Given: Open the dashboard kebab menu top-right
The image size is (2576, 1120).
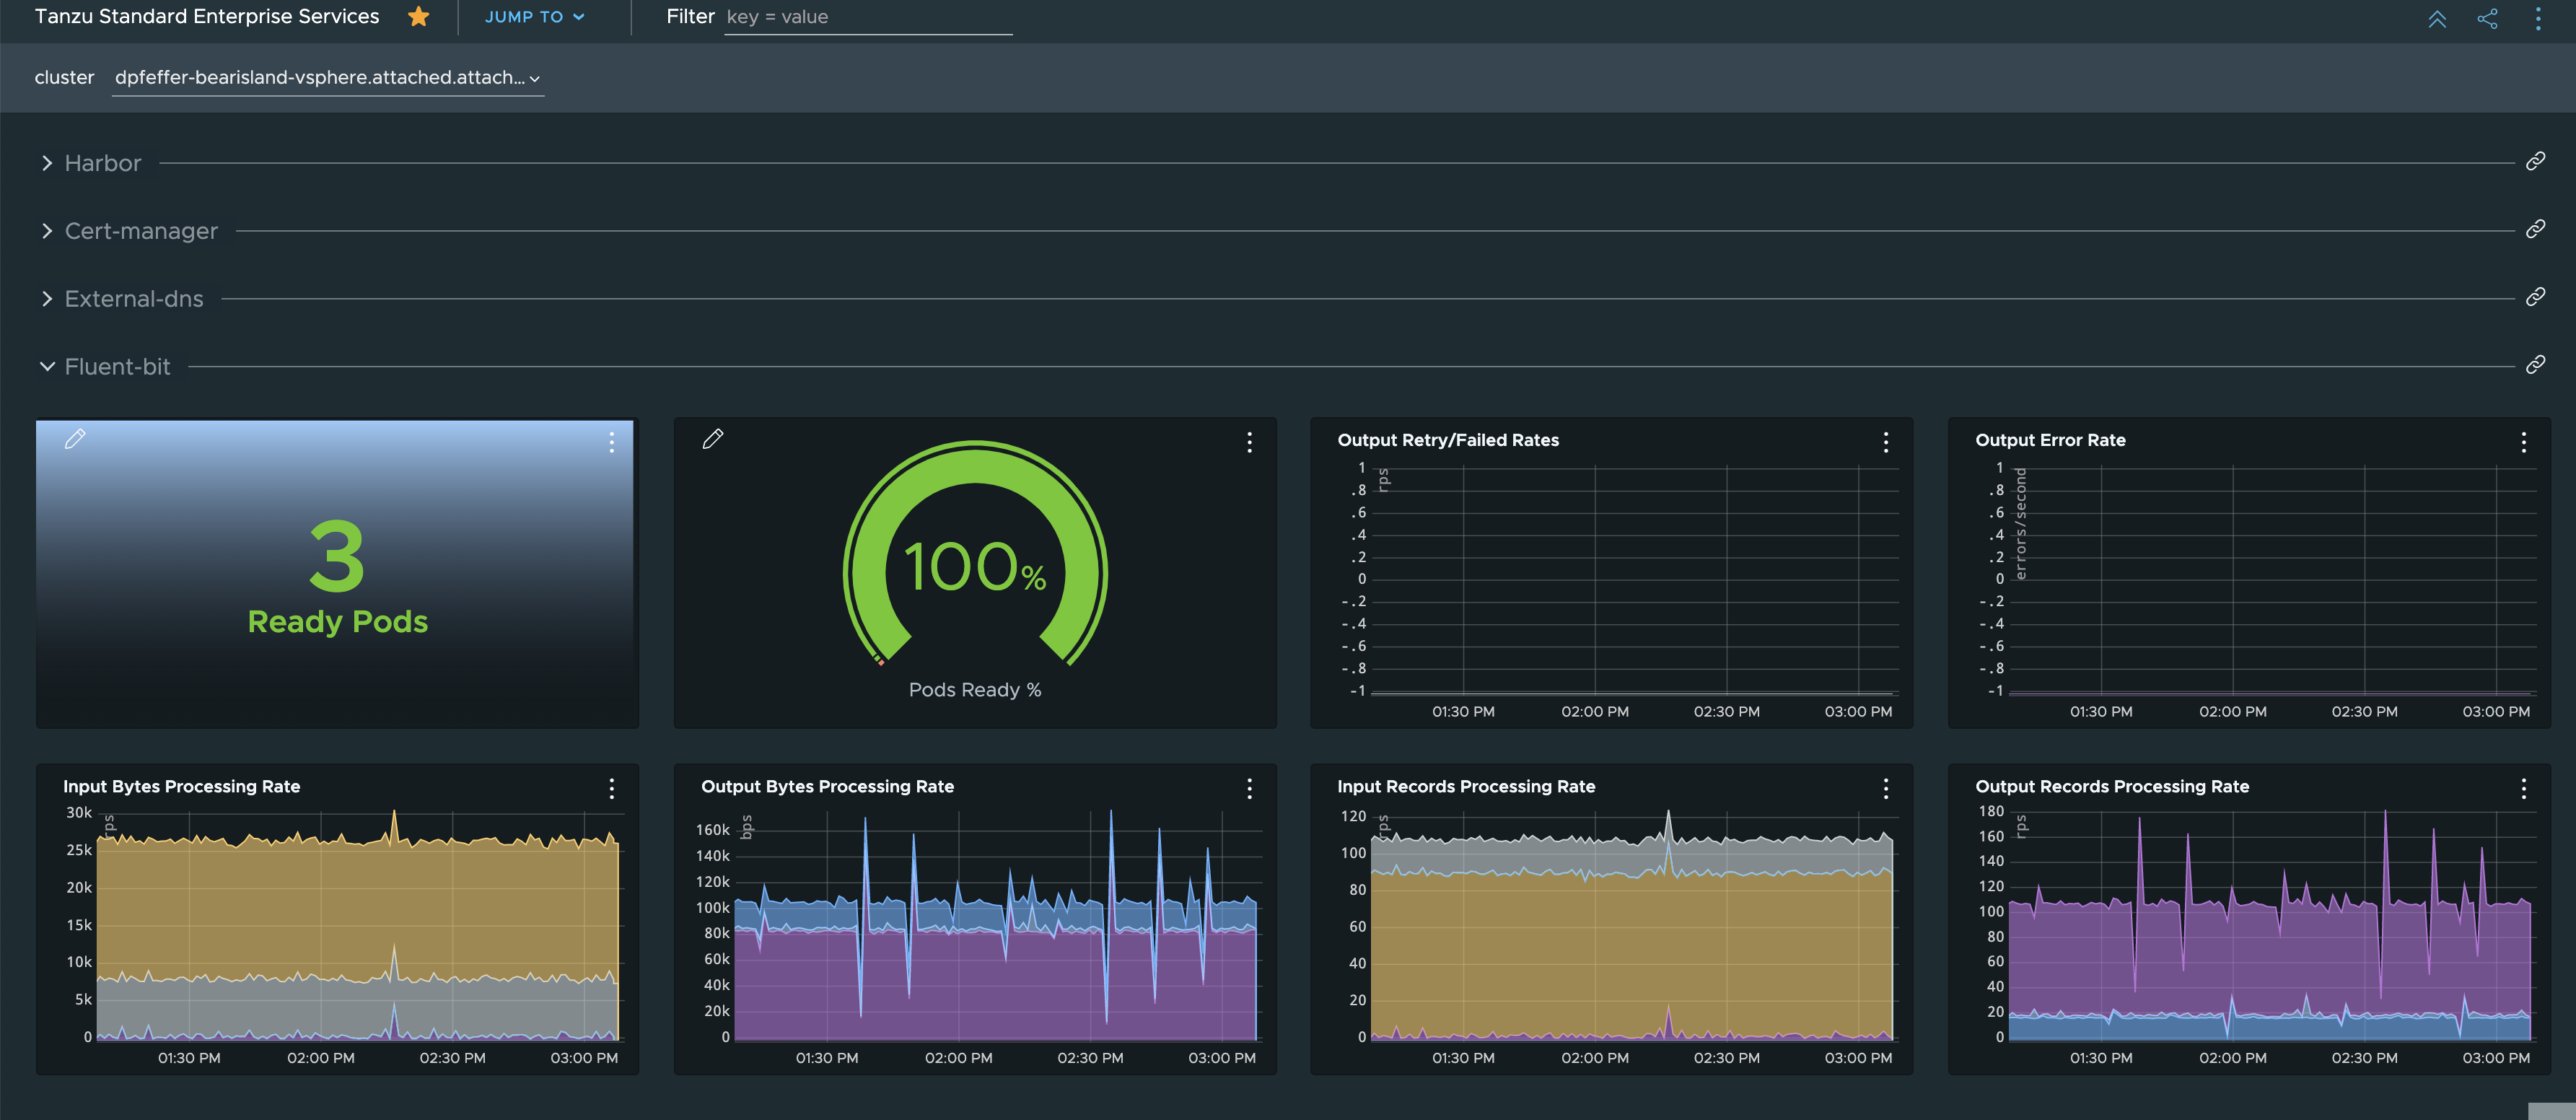Looking at the screenshot, I should click(x=2538, y=18).
